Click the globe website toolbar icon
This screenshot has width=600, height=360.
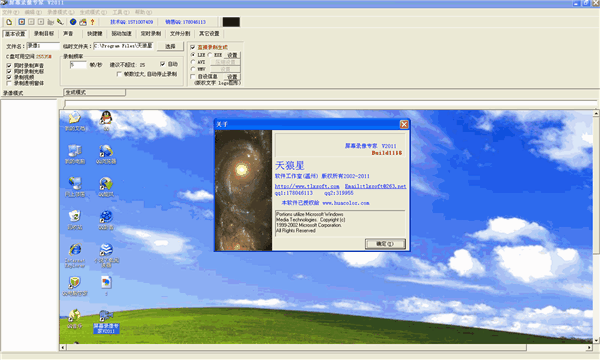(73, 22)
